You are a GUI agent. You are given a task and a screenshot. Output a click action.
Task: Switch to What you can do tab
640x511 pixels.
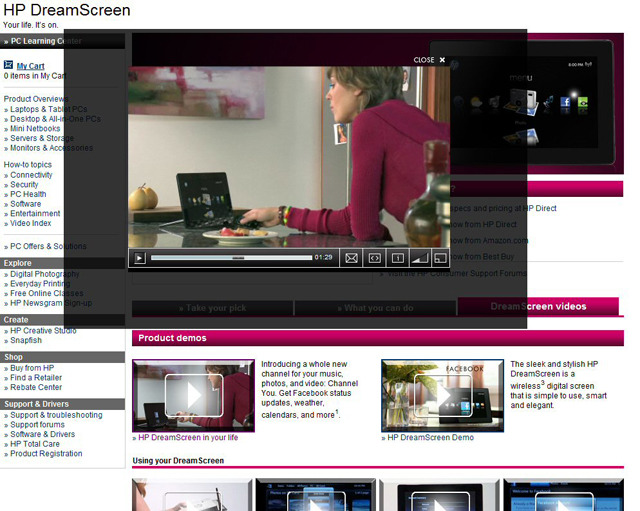pos(375,308)
